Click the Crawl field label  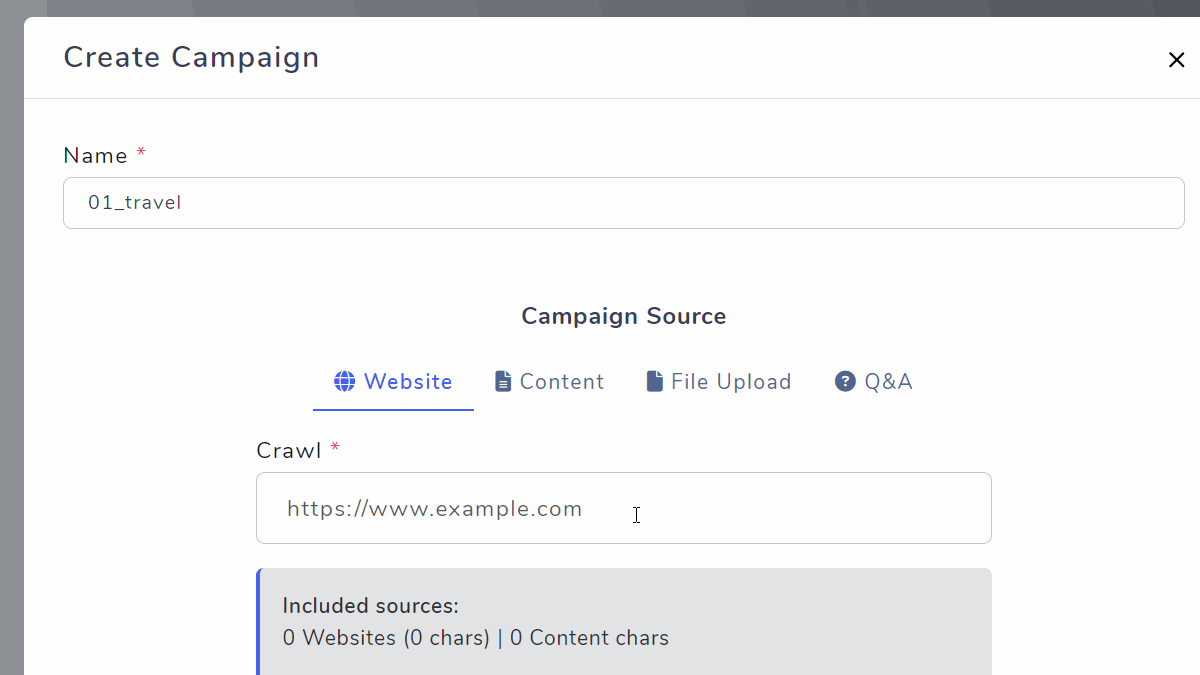click(x=289, y=450)
